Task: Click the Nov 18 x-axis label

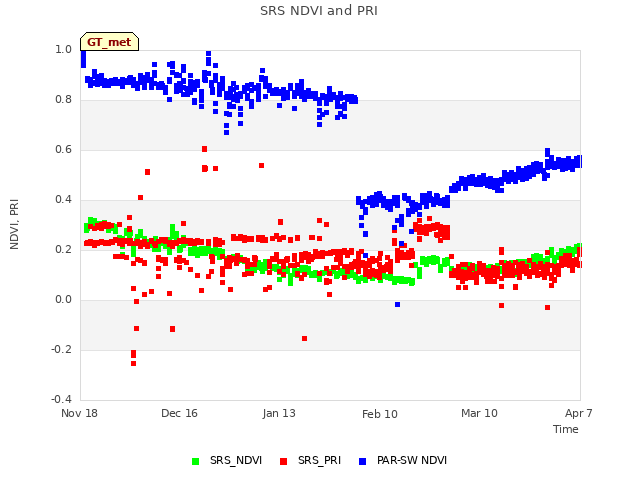Action: pos(79,413)
